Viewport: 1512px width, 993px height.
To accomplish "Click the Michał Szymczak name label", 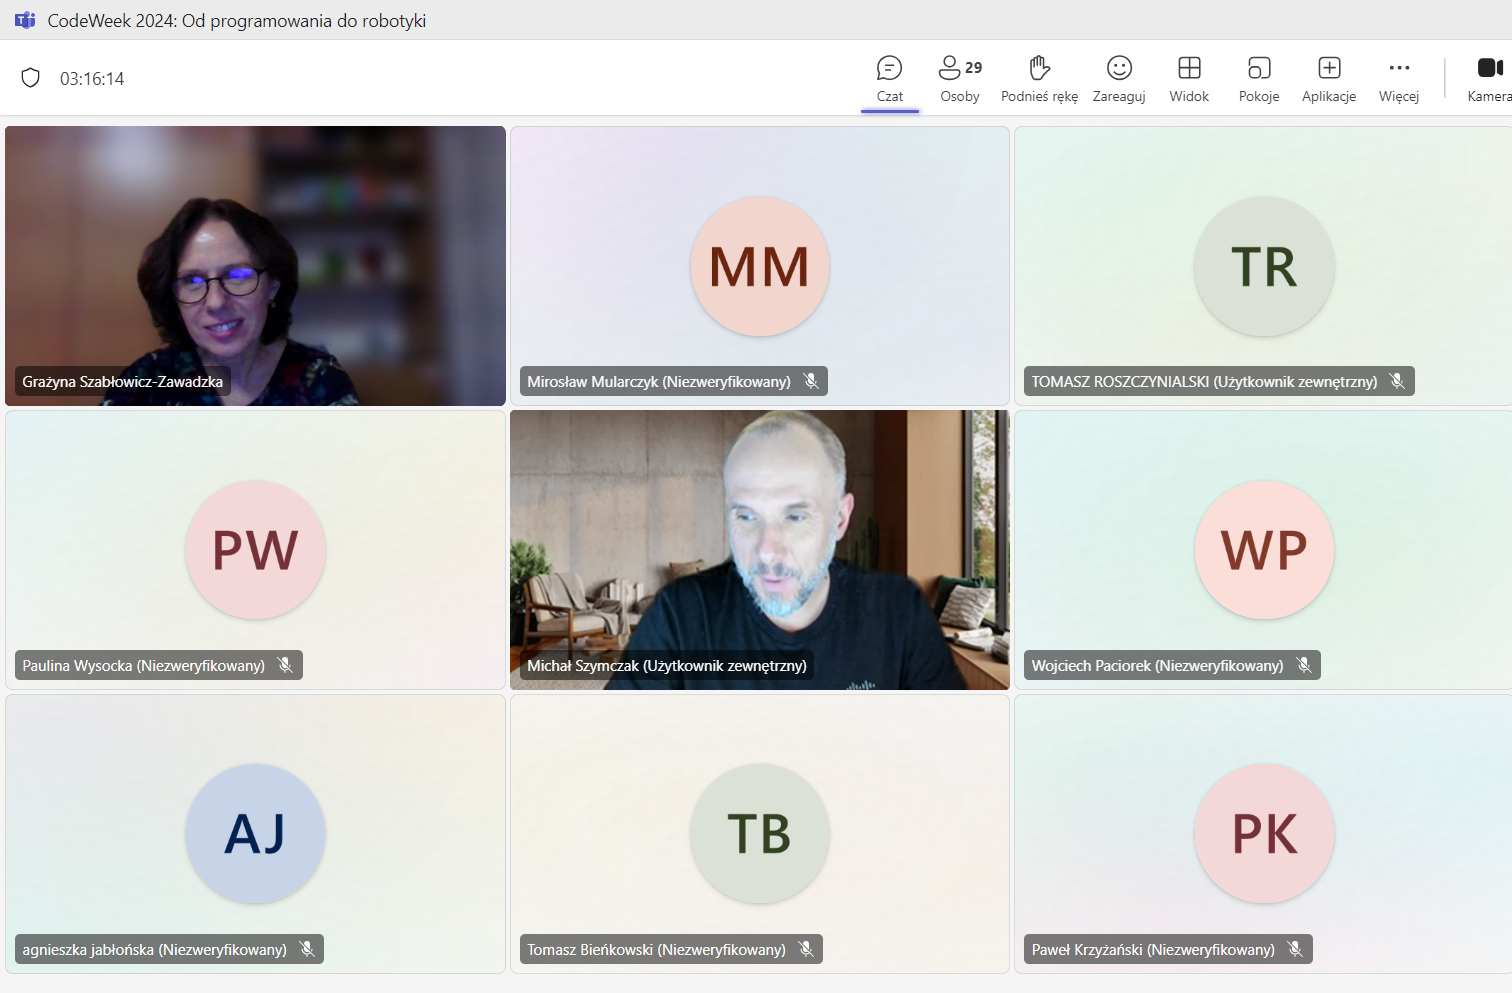I will [x=667, y=666].
